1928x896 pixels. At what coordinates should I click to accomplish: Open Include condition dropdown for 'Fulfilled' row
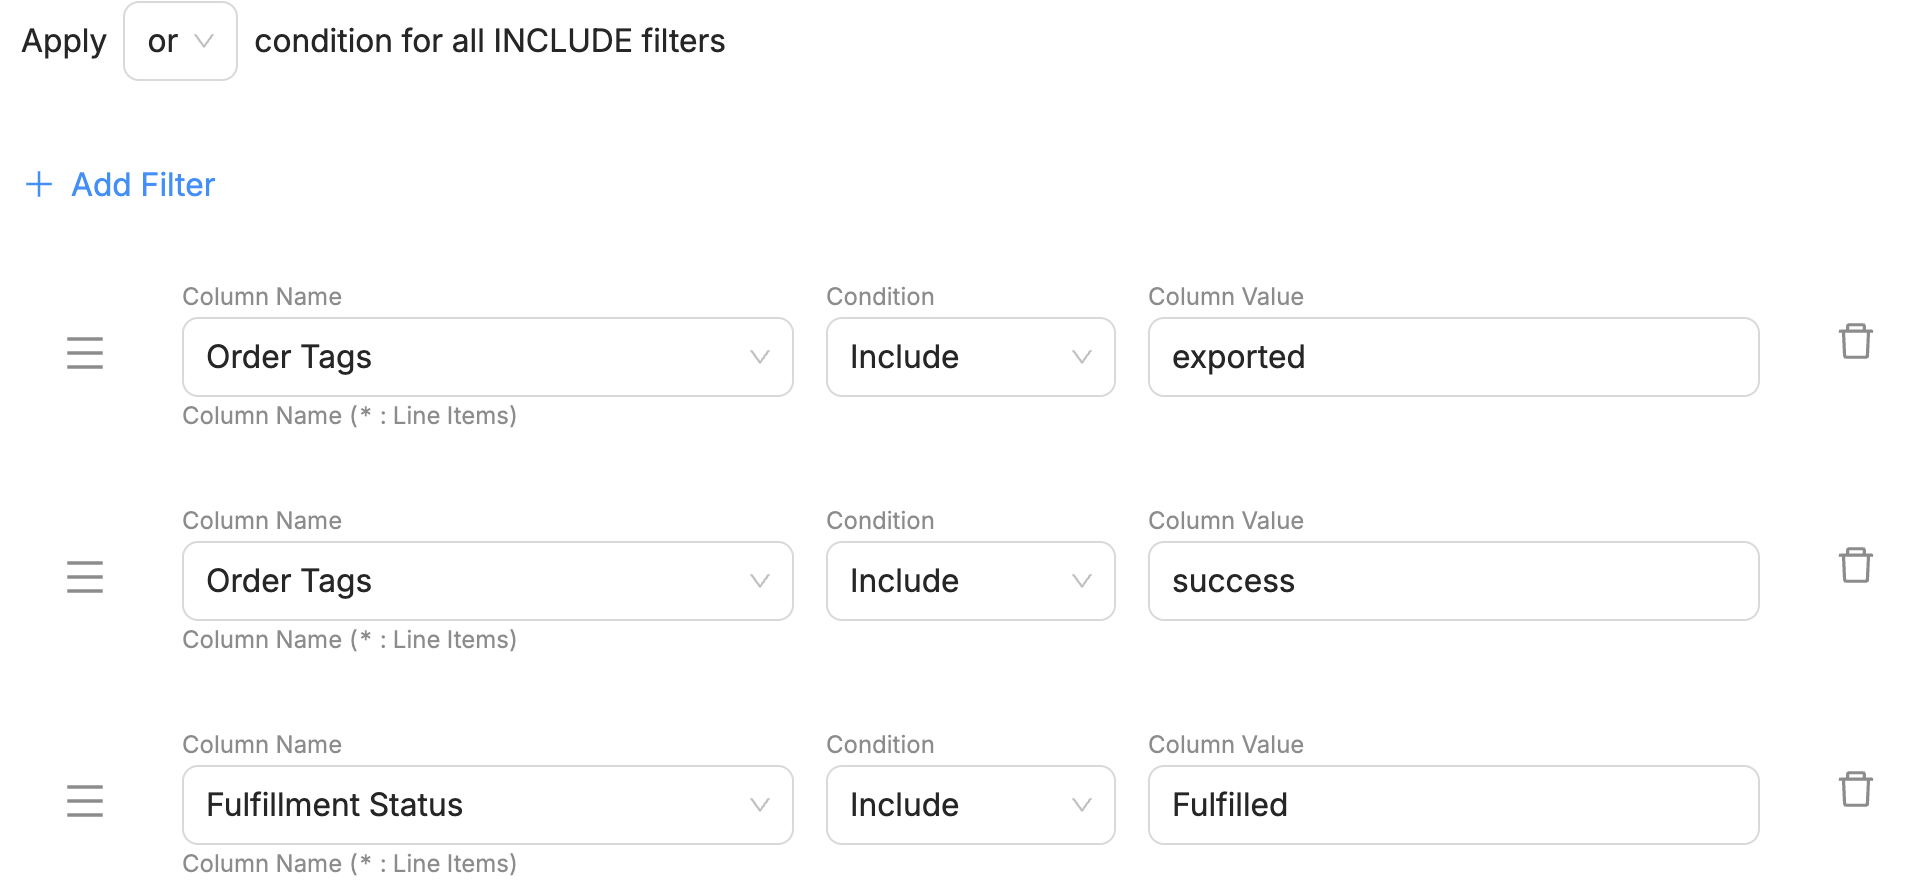click(x=971, y=805)
